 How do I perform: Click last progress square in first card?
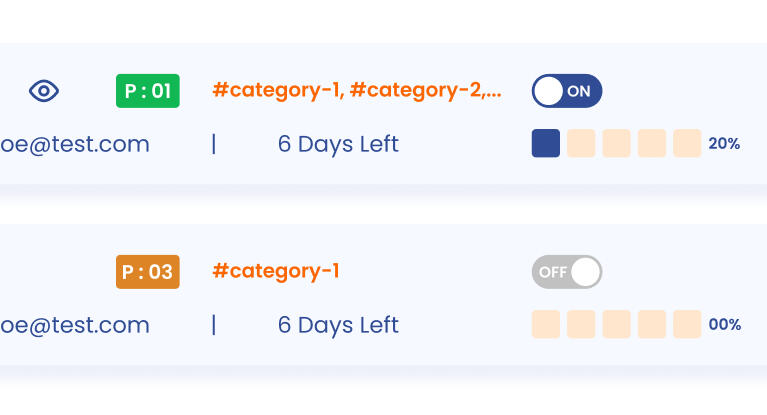click(687, 144)
